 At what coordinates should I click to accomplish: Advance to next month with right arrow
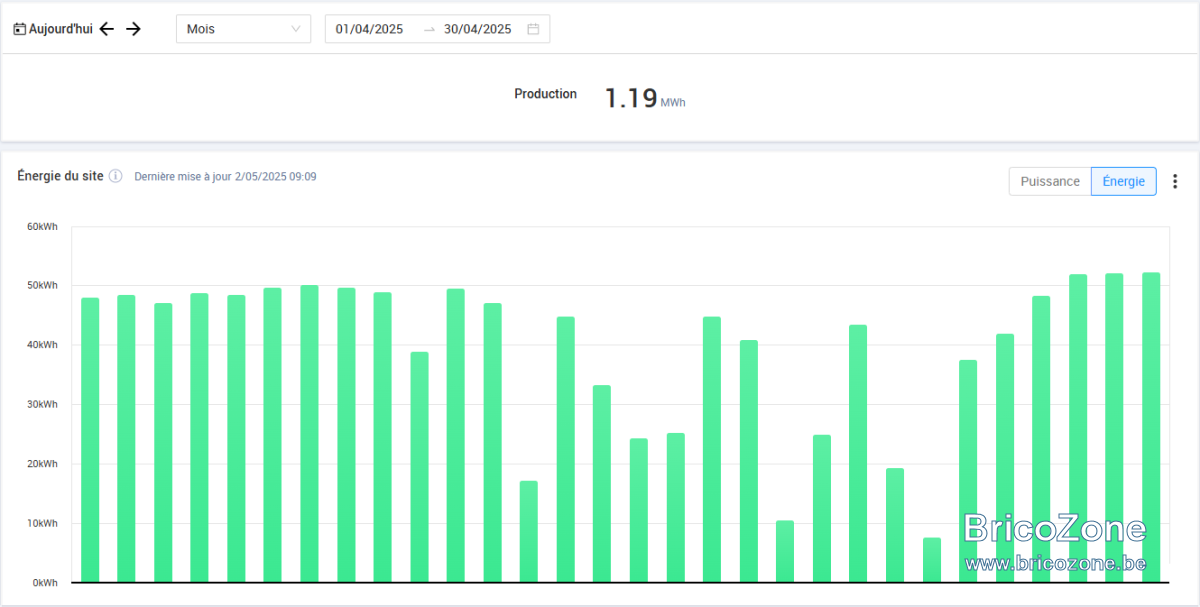(134, 29)
